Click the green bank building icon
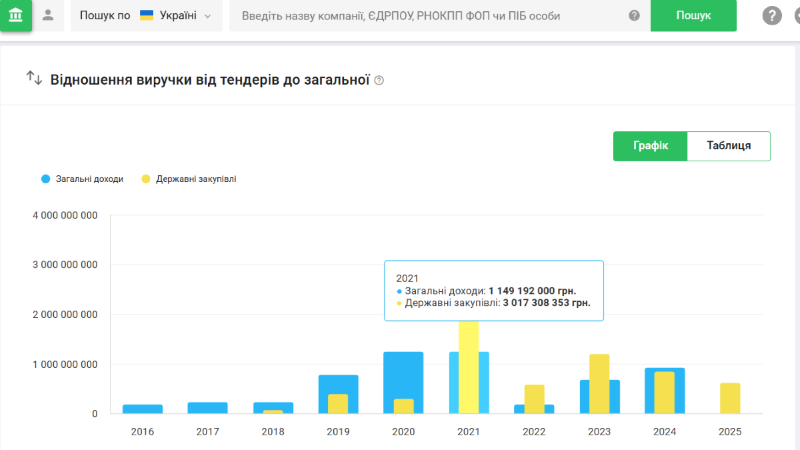Viewport: 800px width, 450px height. point(16,16)
